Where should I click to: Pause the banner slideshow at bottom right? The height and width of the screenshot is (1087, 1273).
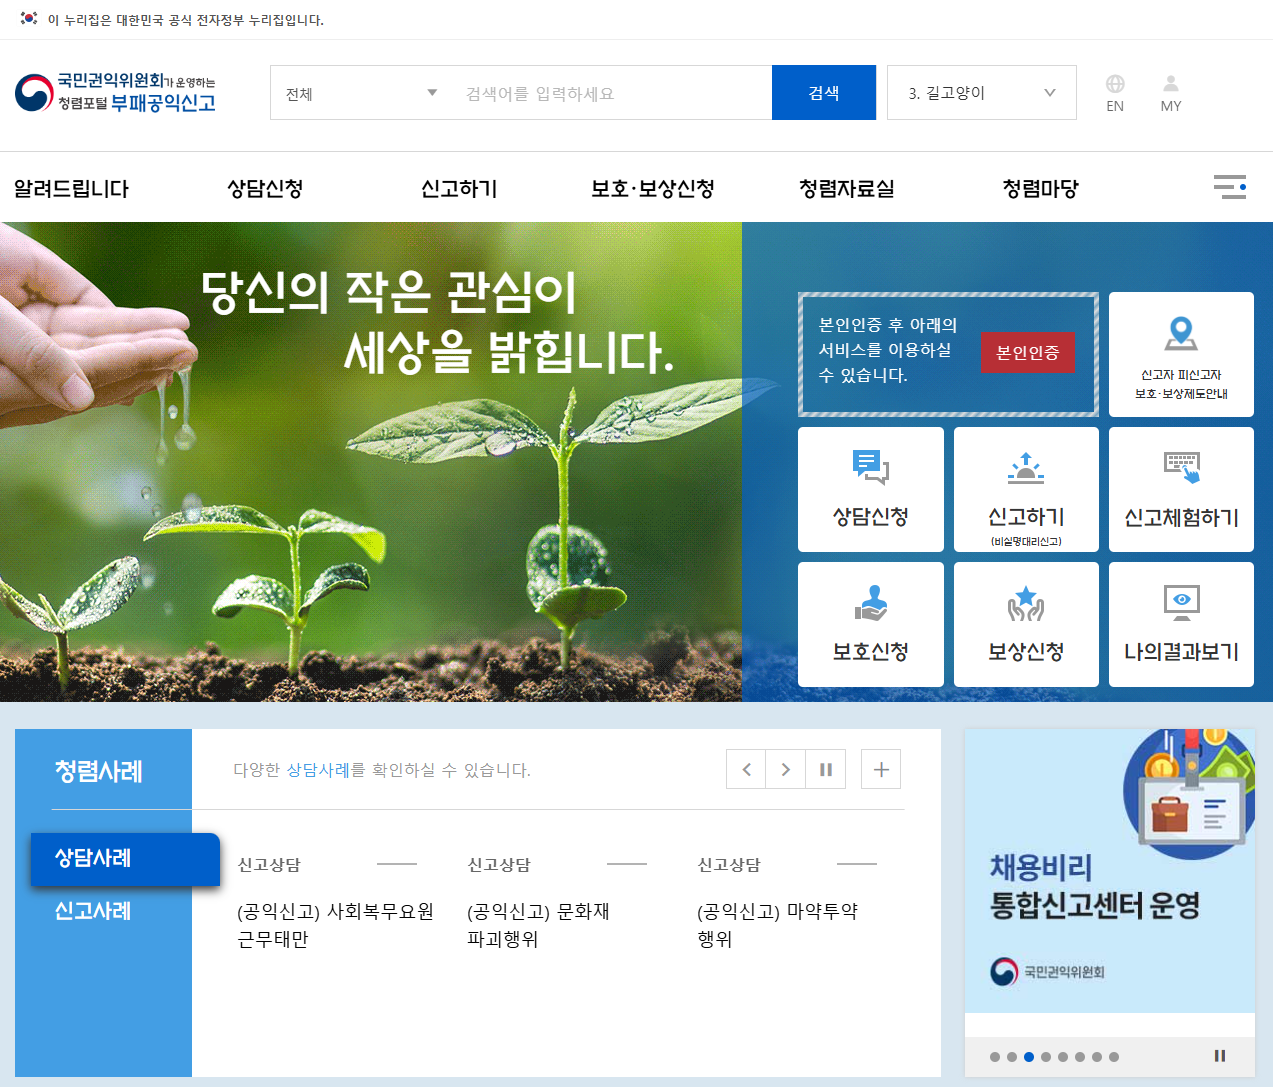point(1219,1055)
